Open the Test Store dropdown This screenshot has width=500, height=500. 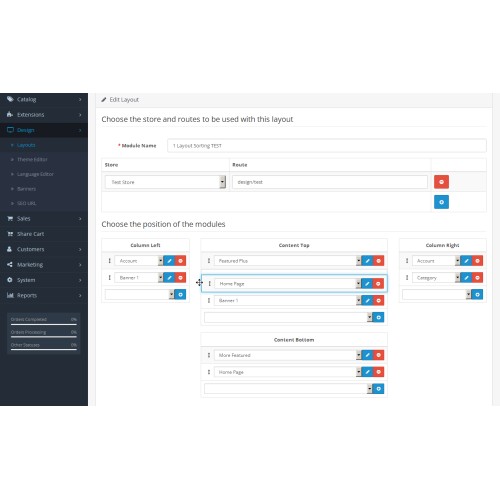coord(165,182)
